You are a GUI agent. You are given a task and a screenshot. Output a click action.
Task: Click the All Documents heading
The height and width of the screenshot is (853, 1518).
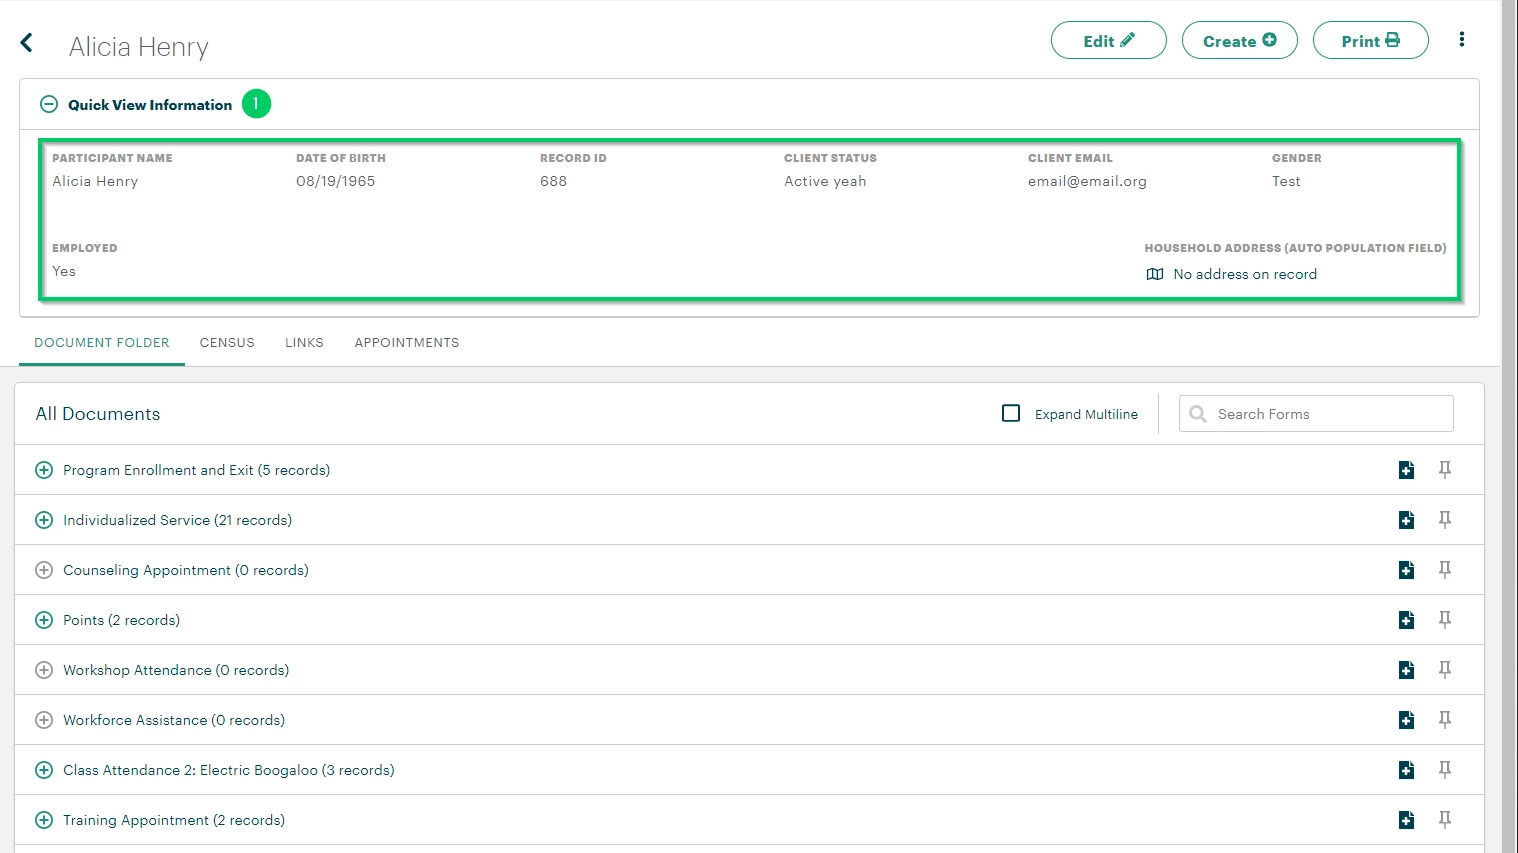pos(98,414)
